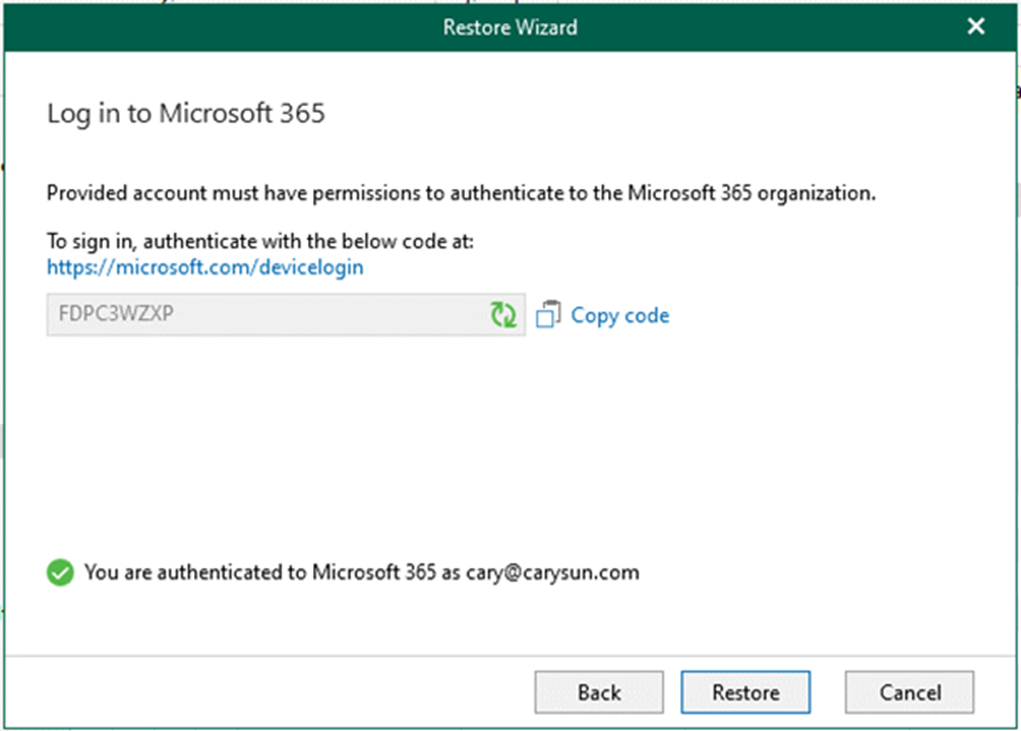Screen dimensions: 1021x731
Task: Click the Copy code link text
Action: click(620, 315)
